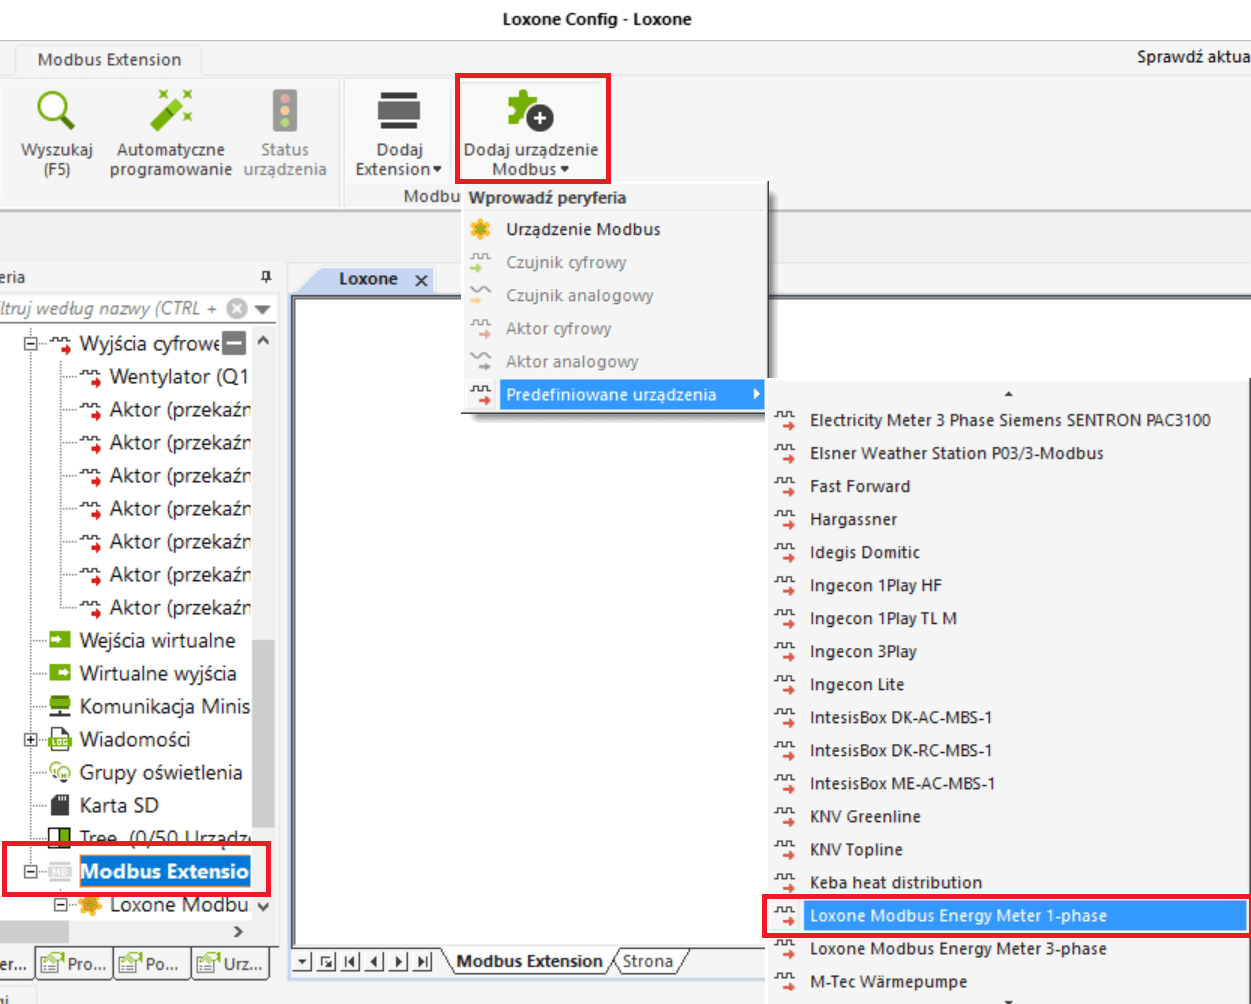Choose Loxone Modbus Energy Meter 1-phase
Viewport: 1251px width, 1004px height.
[957, 915]
